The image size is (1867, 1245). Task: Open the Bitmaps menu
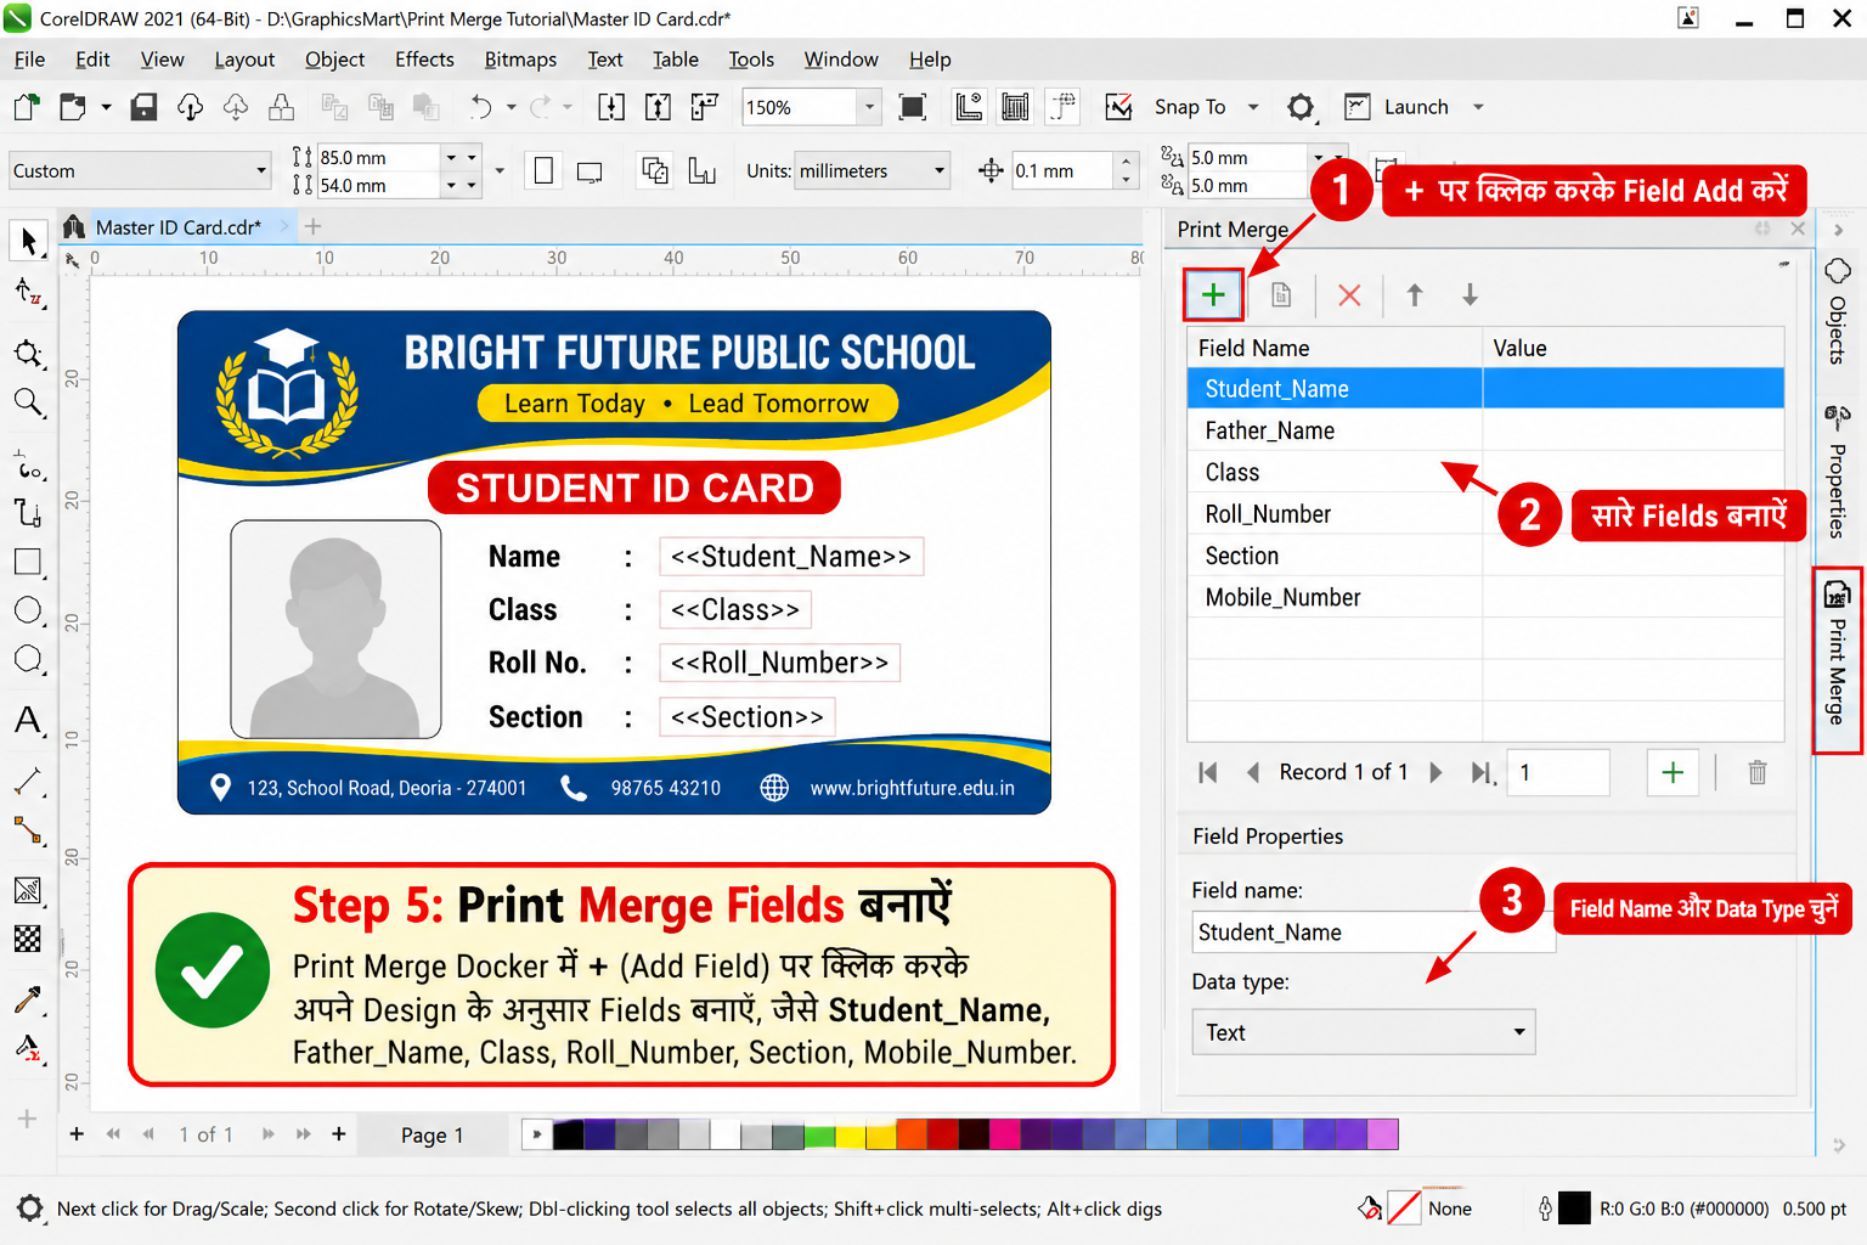520,60
